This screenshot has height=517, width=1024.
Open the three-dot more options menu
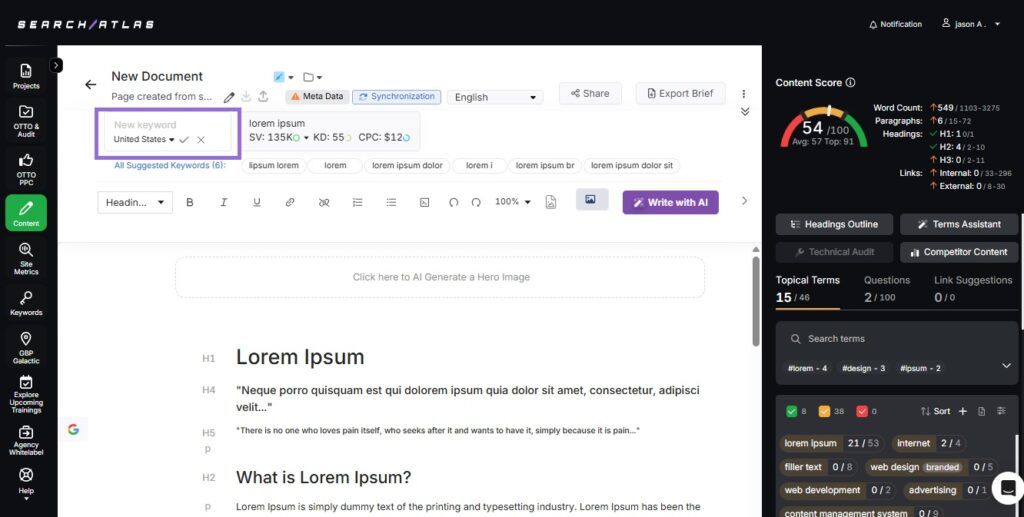pos(744,94)
